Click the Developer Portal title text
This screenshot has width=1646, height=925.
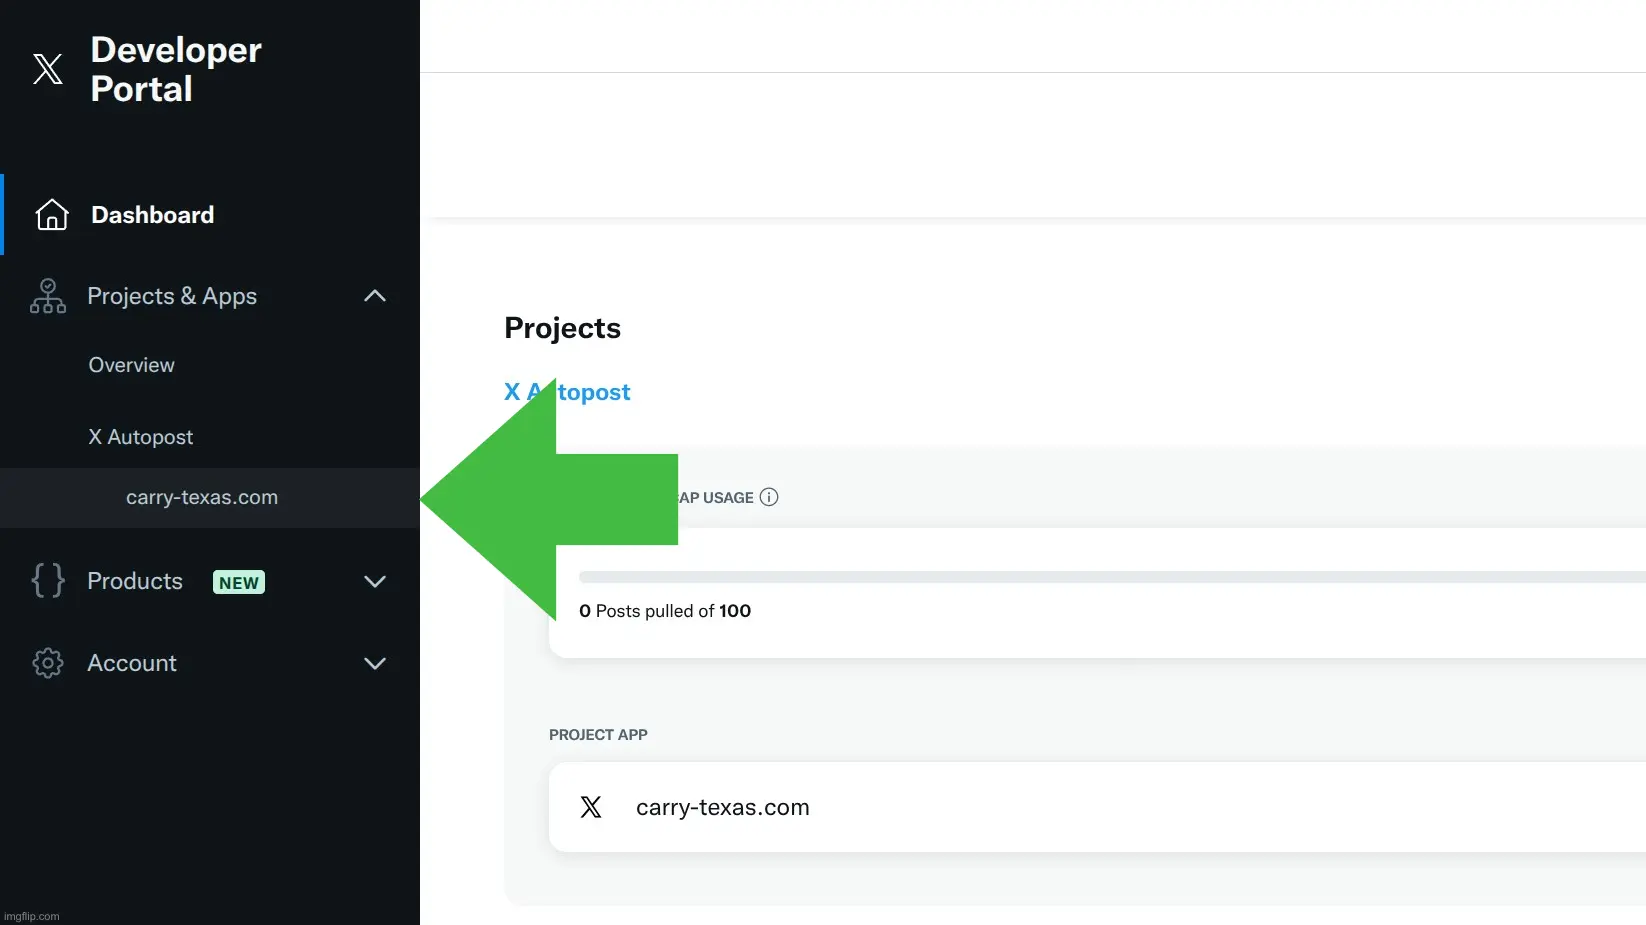tap(176, 69)
